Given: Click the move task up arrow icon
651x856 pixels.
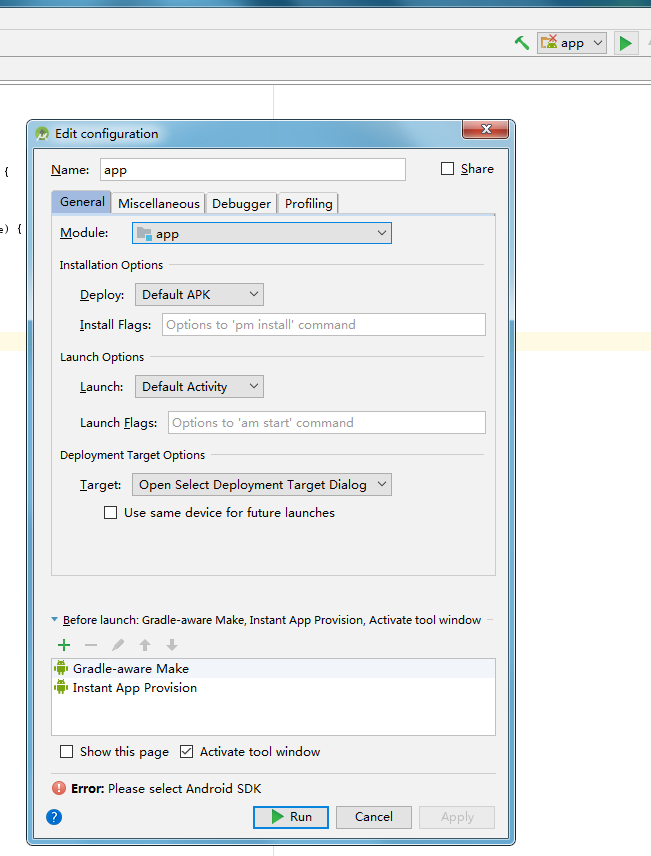Looking at the screenshot, I should point(145,645).
